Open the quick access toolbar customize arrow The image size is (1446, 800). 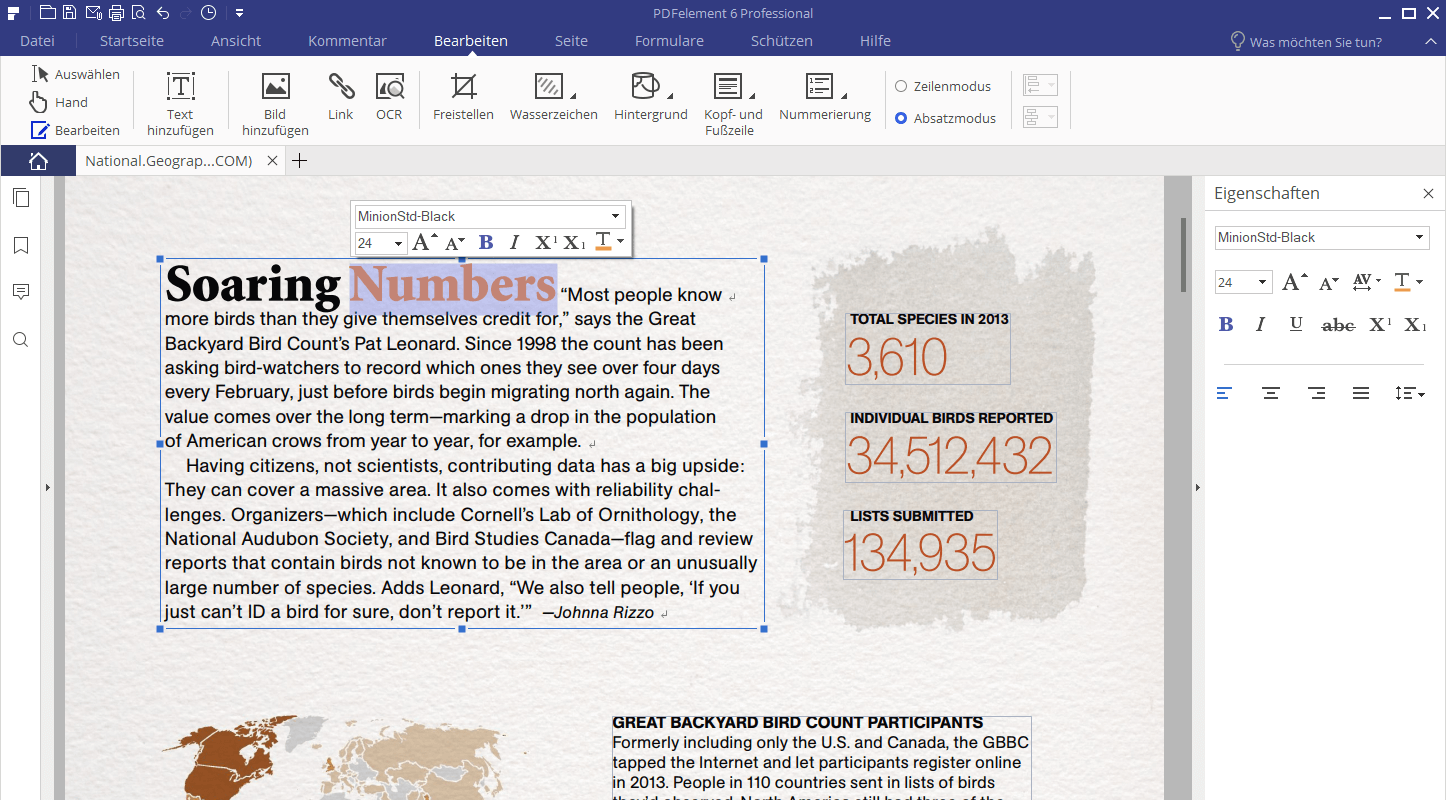(239, 13)
